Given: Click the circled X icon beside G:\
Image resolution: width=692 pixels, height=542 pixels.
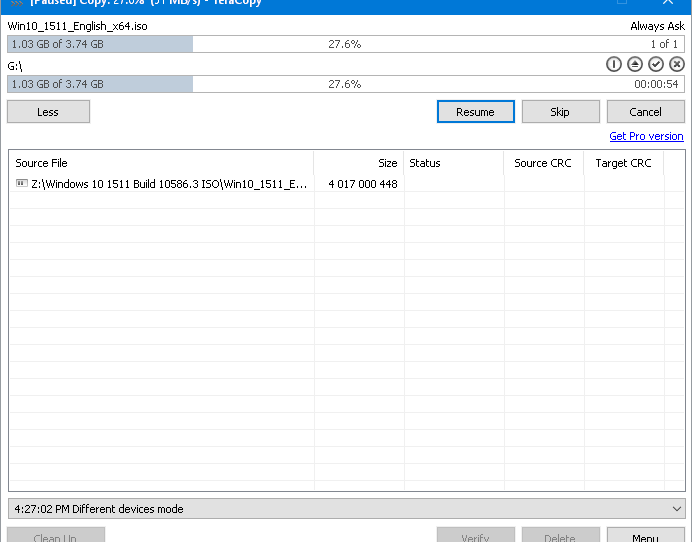Looking at the screenshot, I should pyautogui.click(x=677, y=64).
